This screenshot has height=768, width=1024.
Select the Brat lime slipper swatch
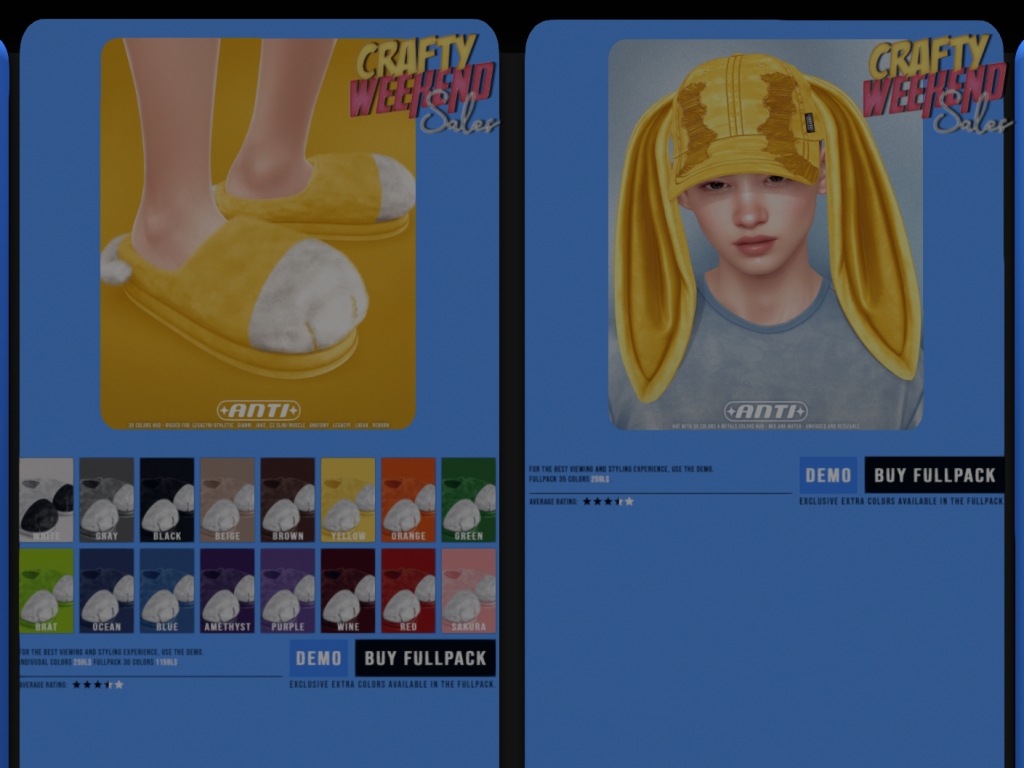pyautogui.click(x=46, y=590)
